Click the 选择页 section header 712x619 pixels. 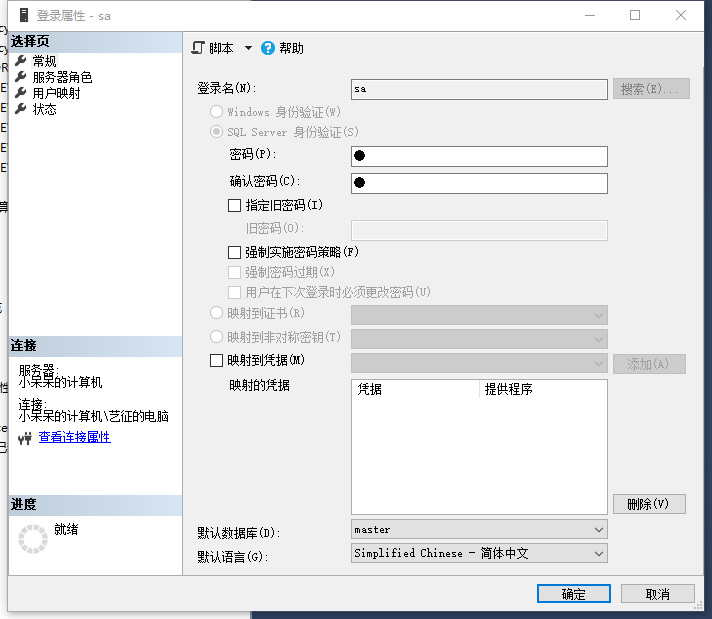point(95,41)
